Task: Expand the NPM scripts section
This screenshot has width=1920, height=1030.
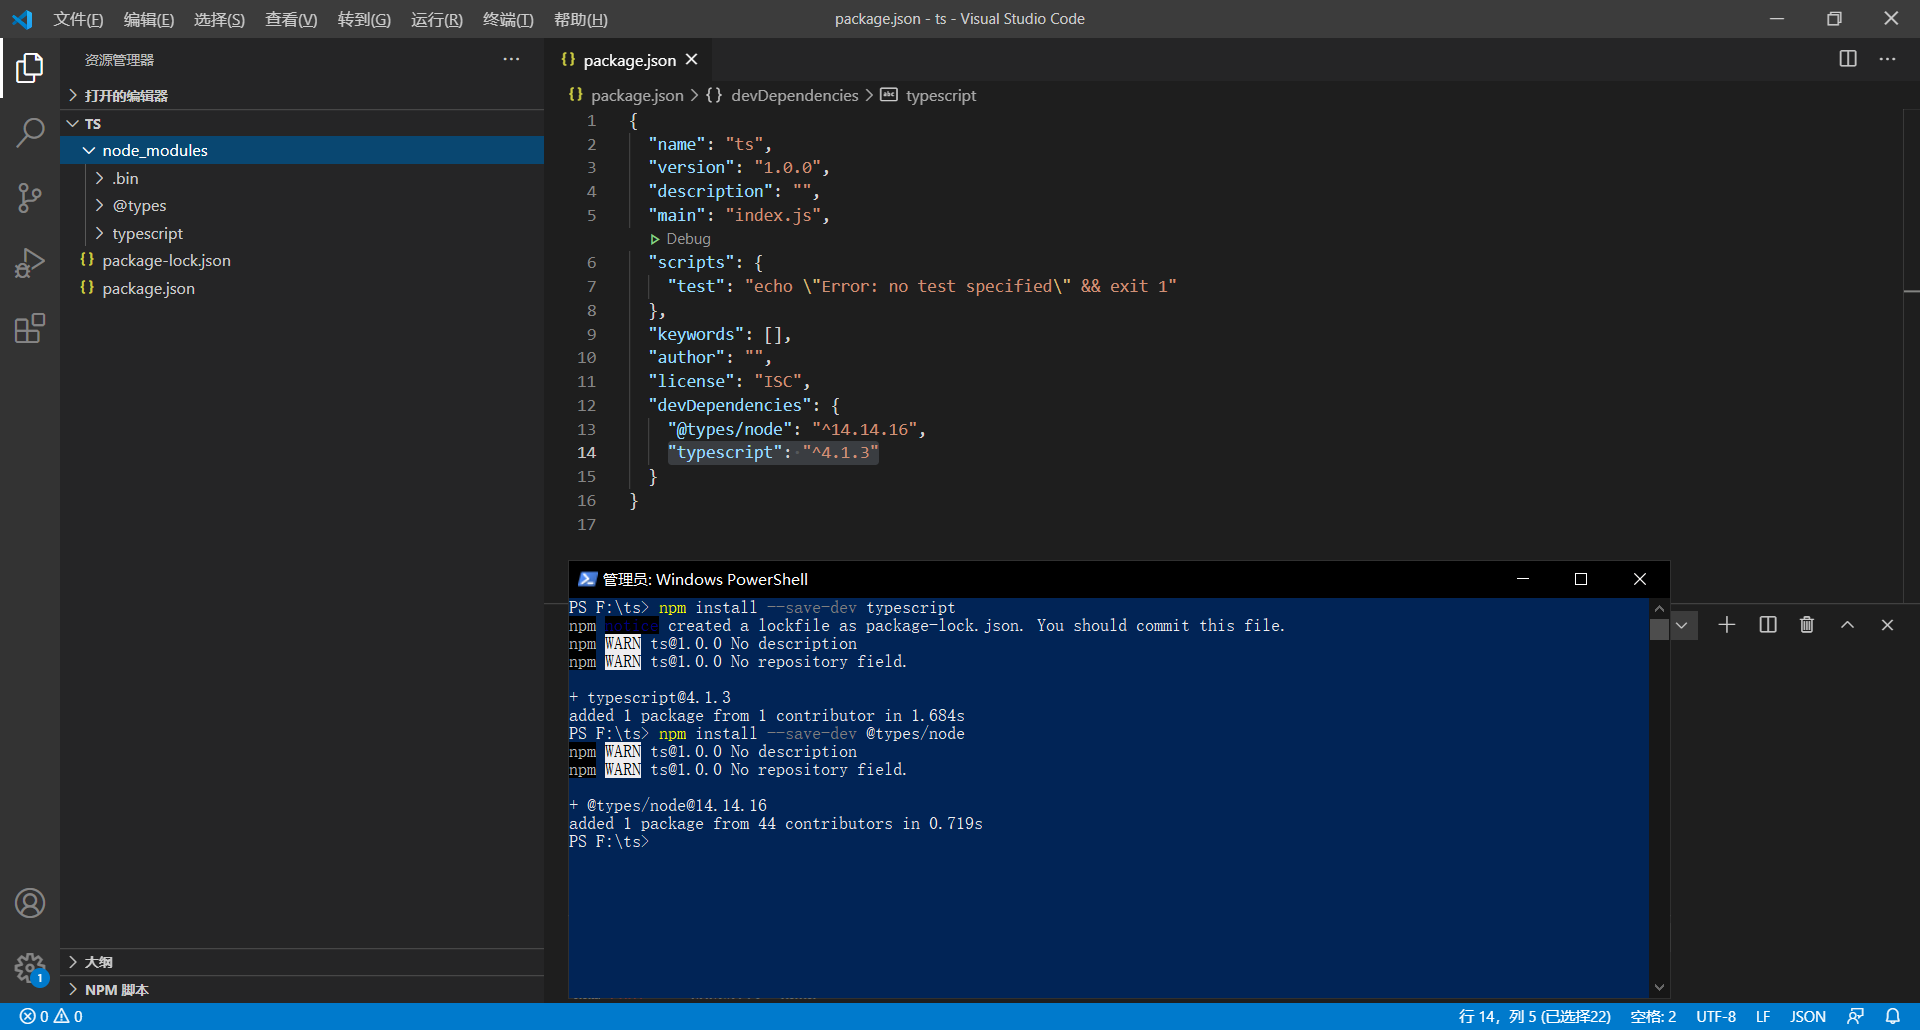Action: pos(302,990)
